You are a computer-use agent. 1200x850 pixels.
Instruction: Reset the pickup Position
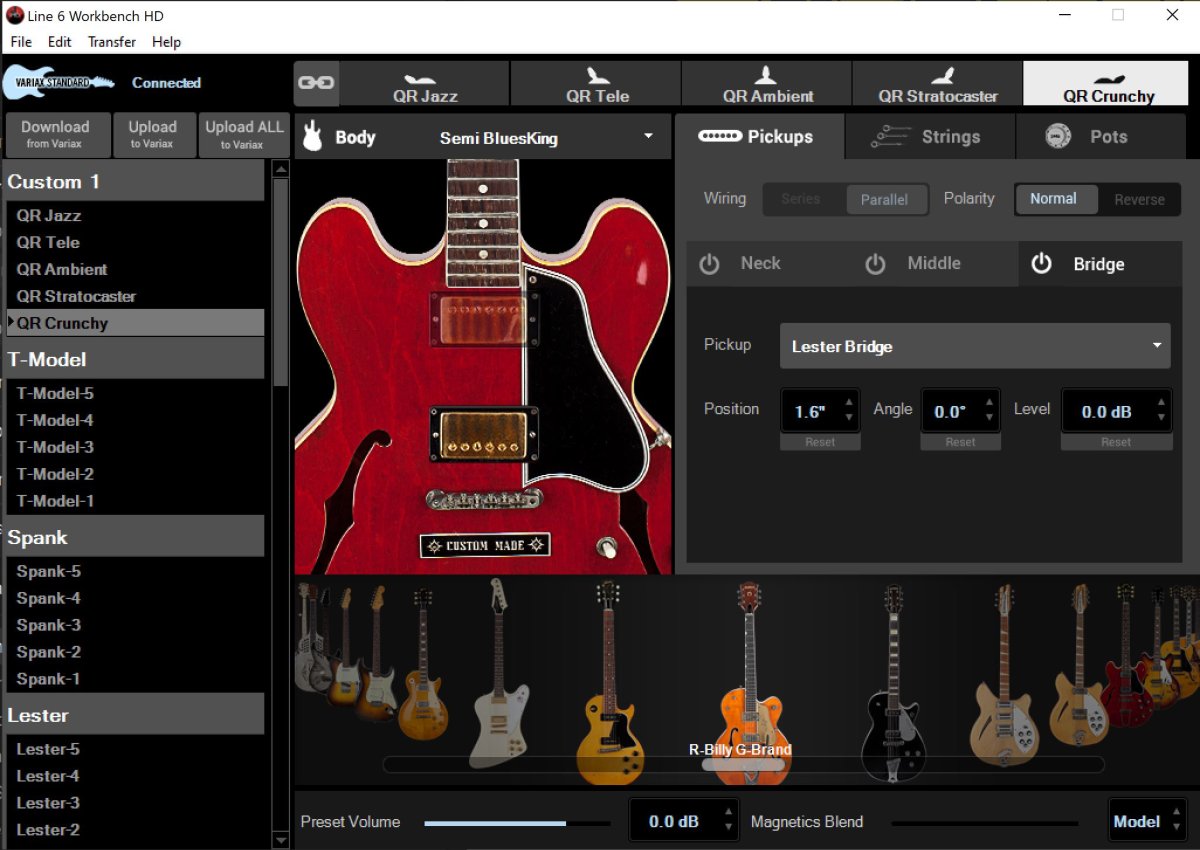[x=820, y=442]
